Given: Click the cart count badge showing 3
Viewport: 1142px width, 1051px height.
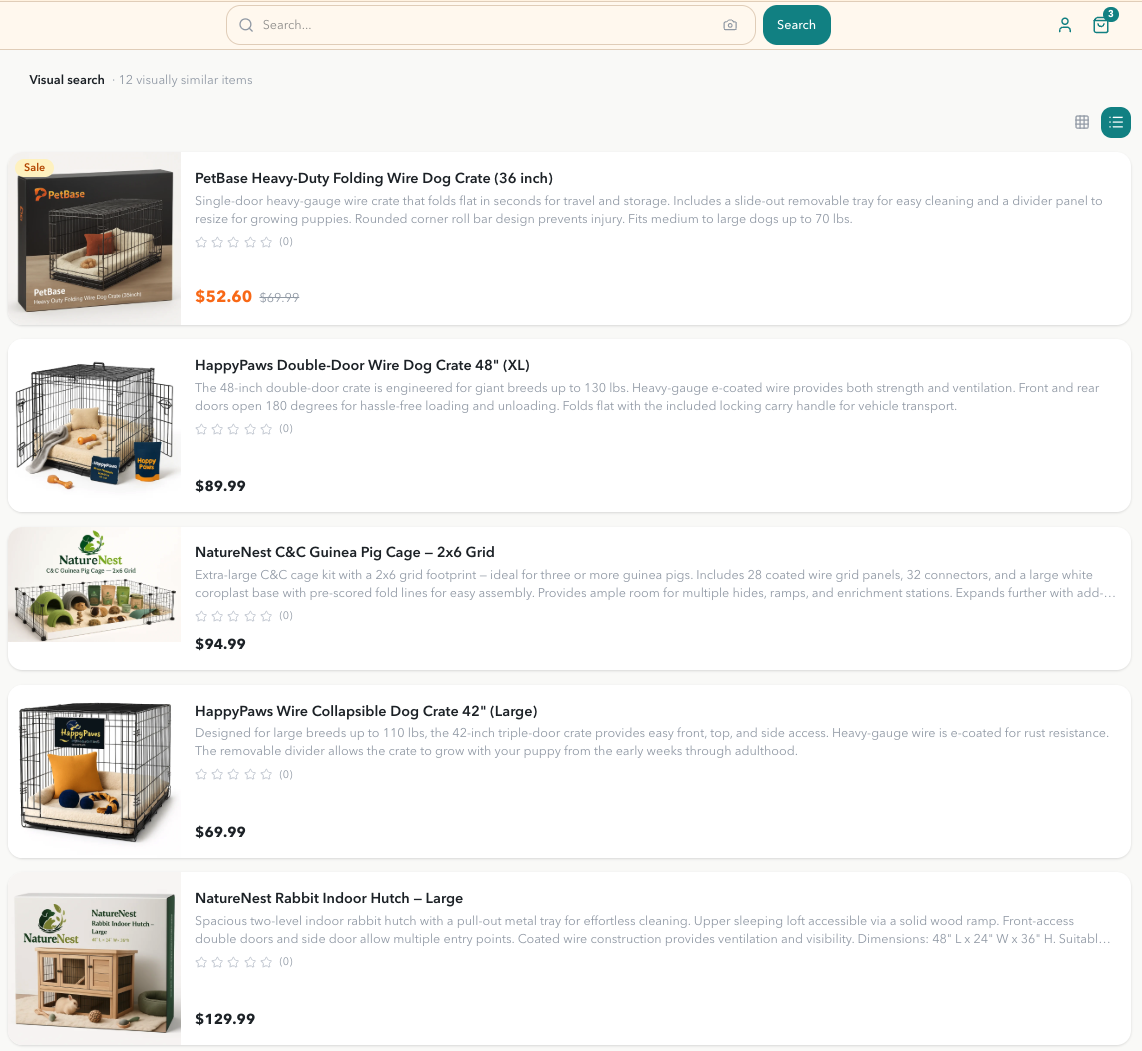Looking at the screenshot, I should pos(1111,14).
